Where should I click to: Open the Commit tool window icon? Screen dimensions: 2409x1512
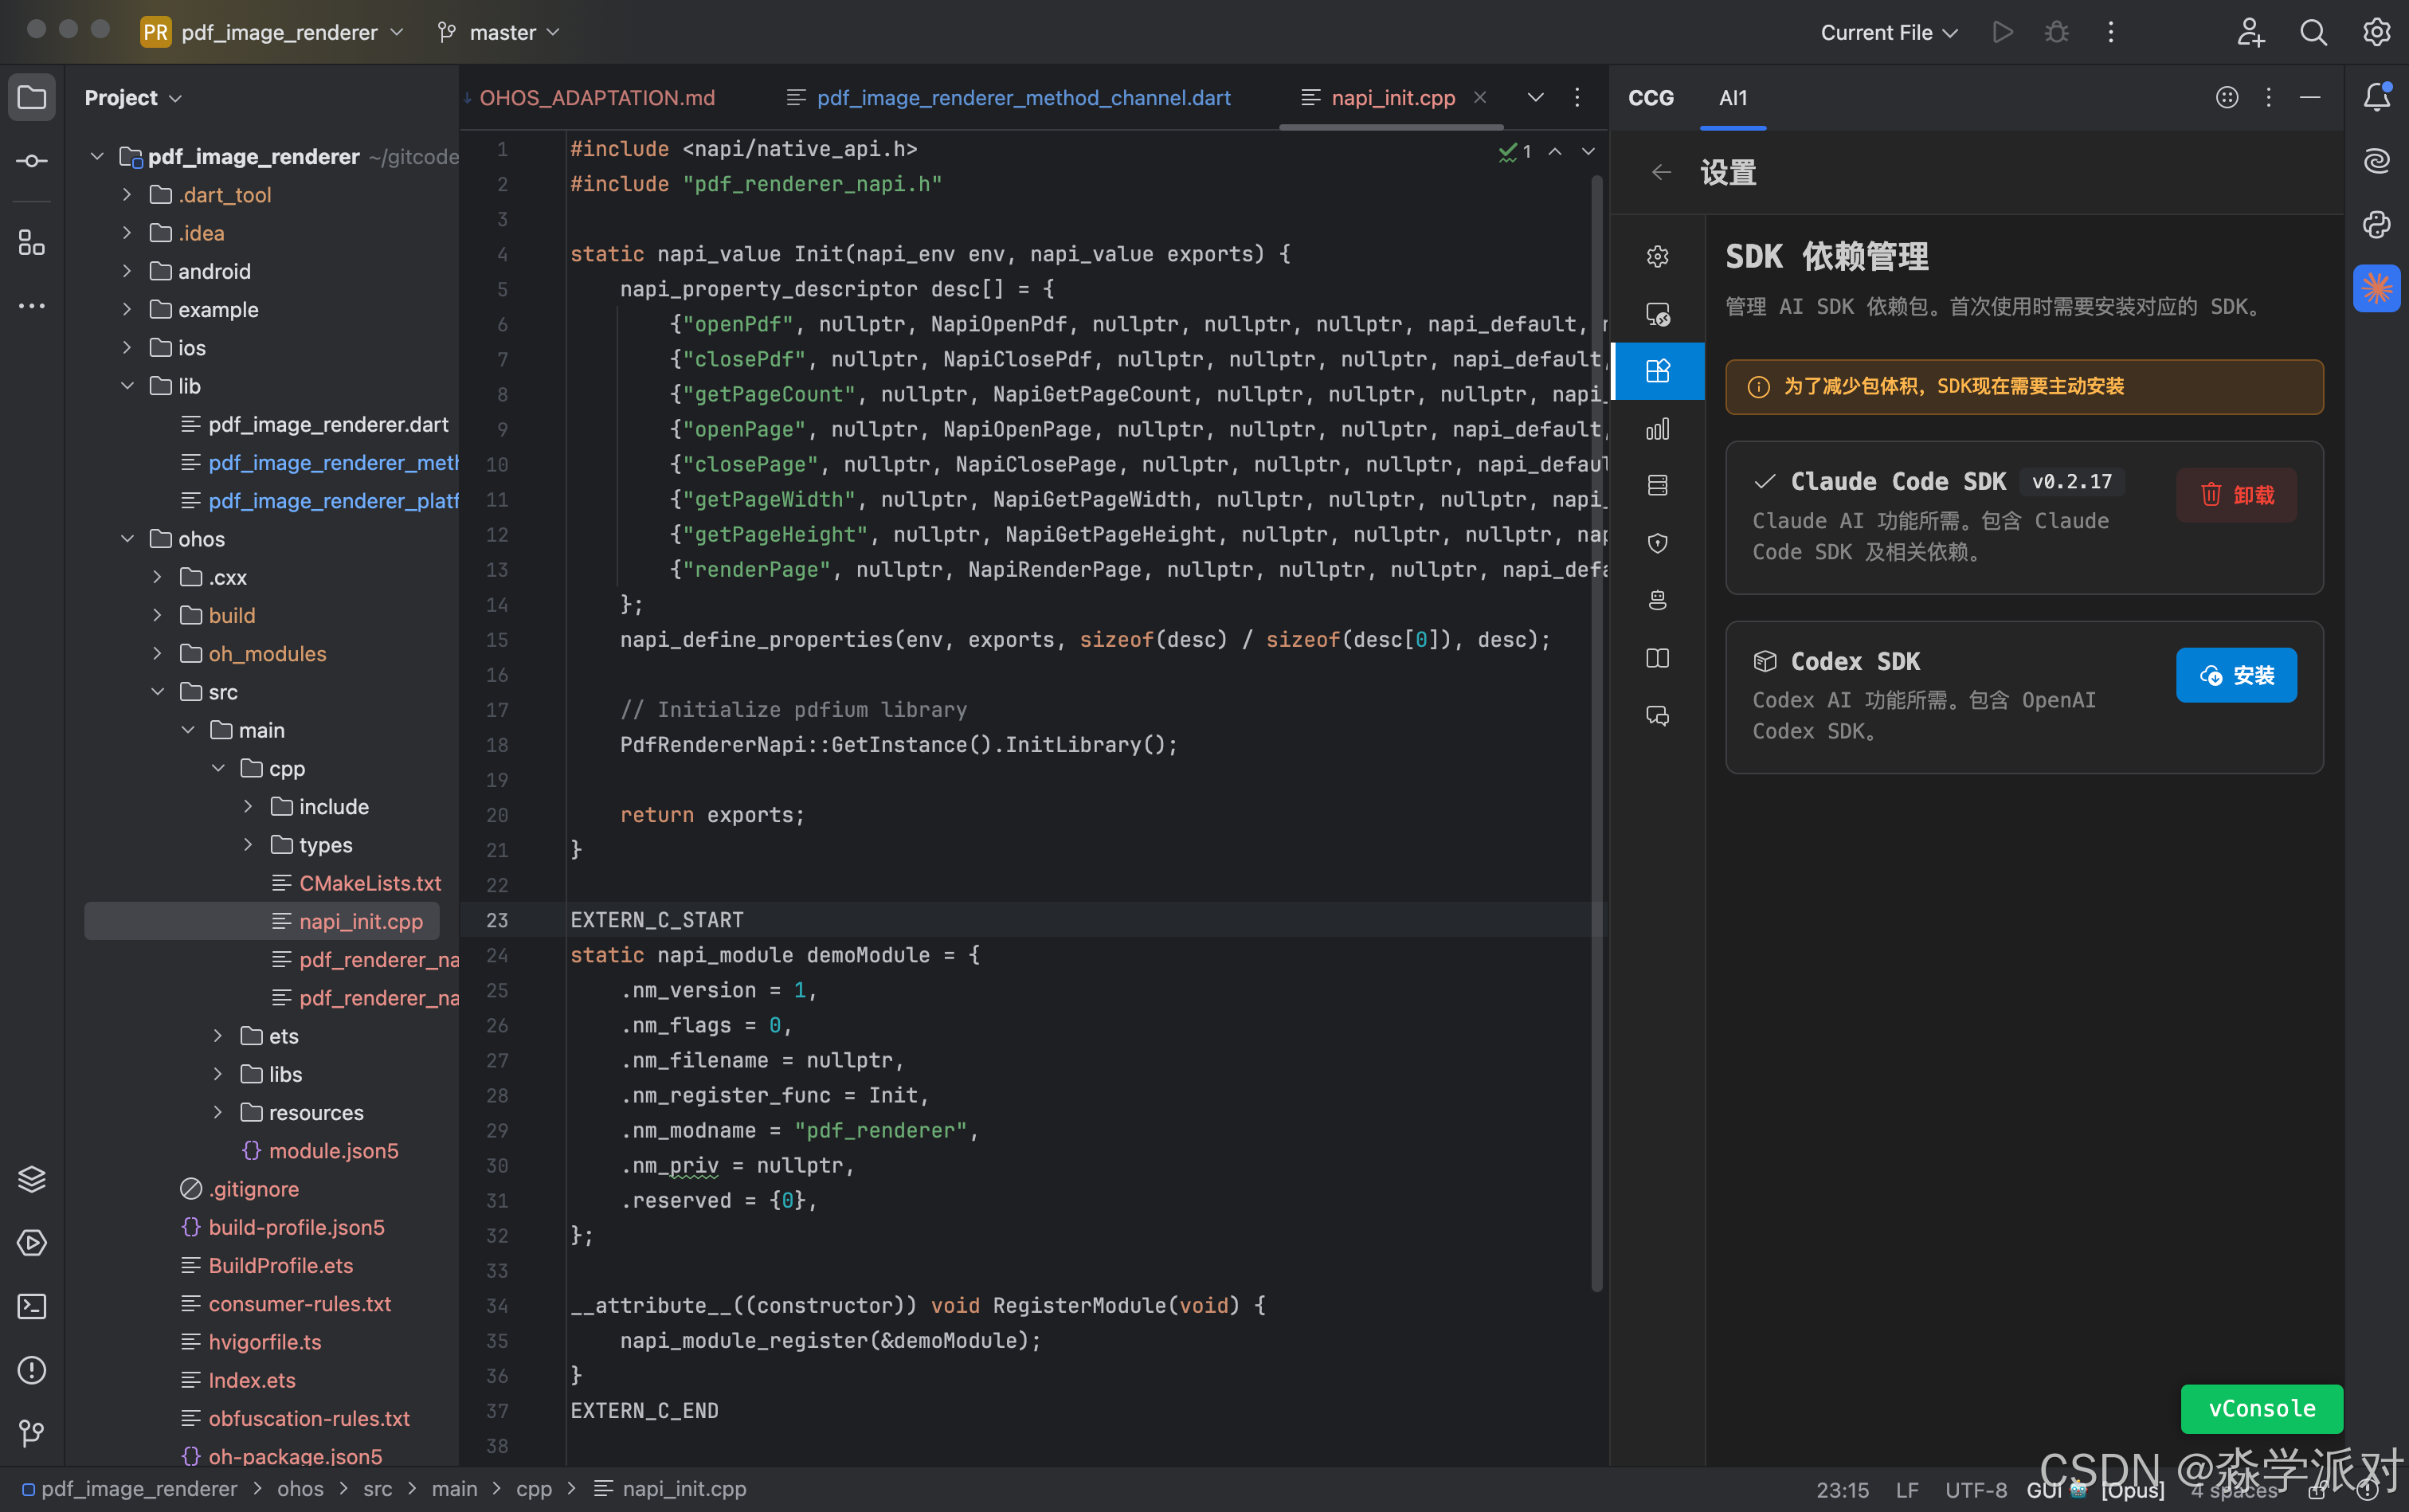pos(32,161)
